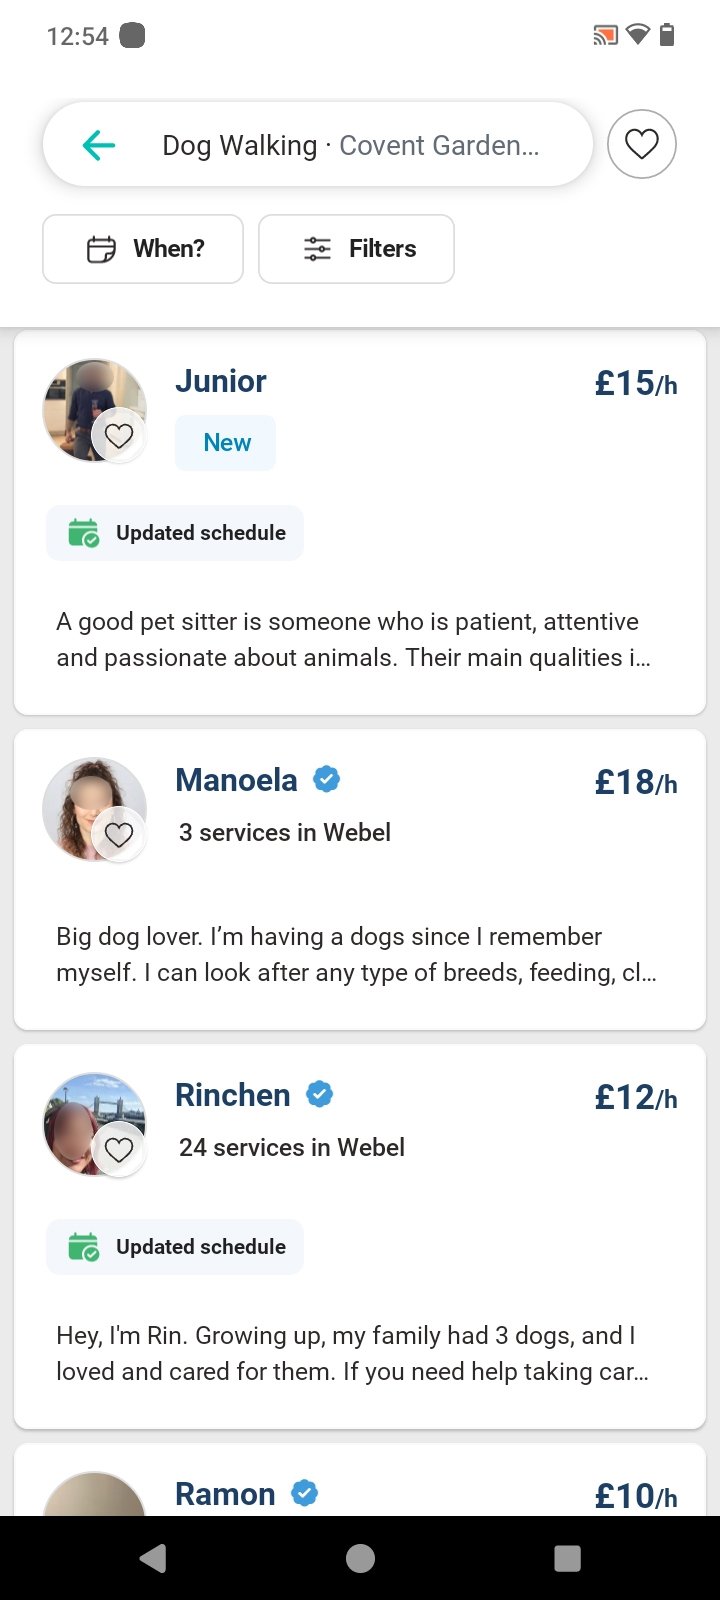Favorite Manoela using her photo heart icon
Image resolution: width=720 pixels, height=1600 pixels.
click(119, 834)
